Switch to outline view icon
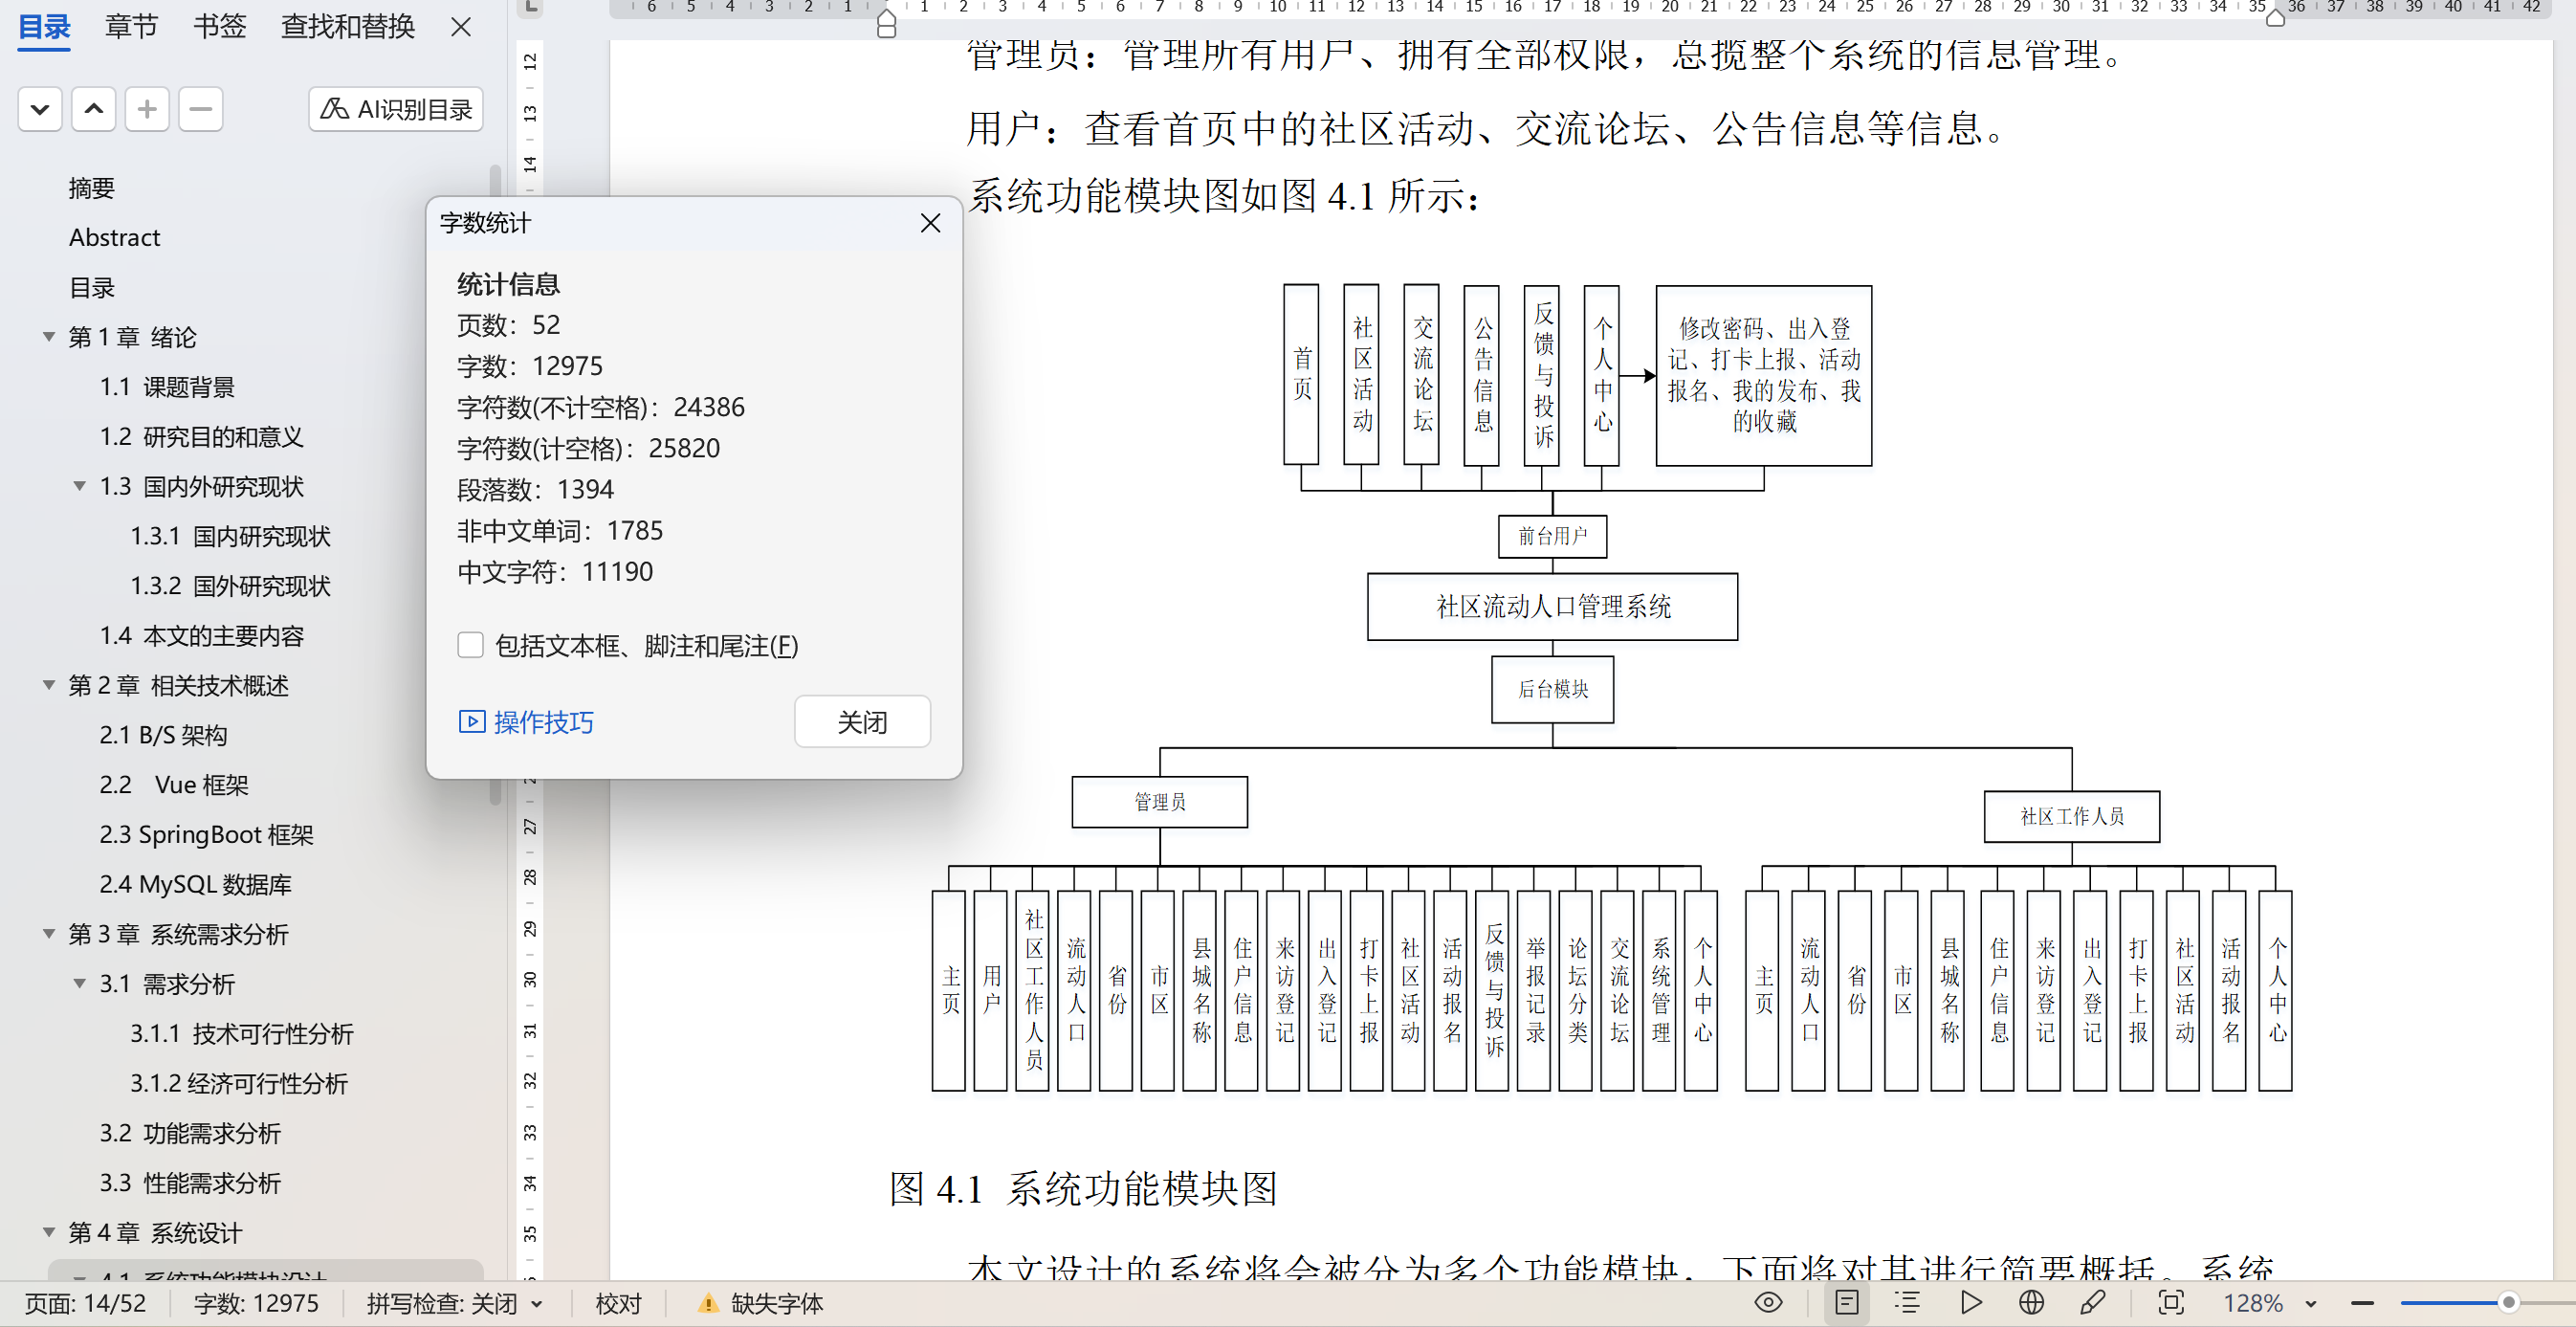 point(1907,1302)
